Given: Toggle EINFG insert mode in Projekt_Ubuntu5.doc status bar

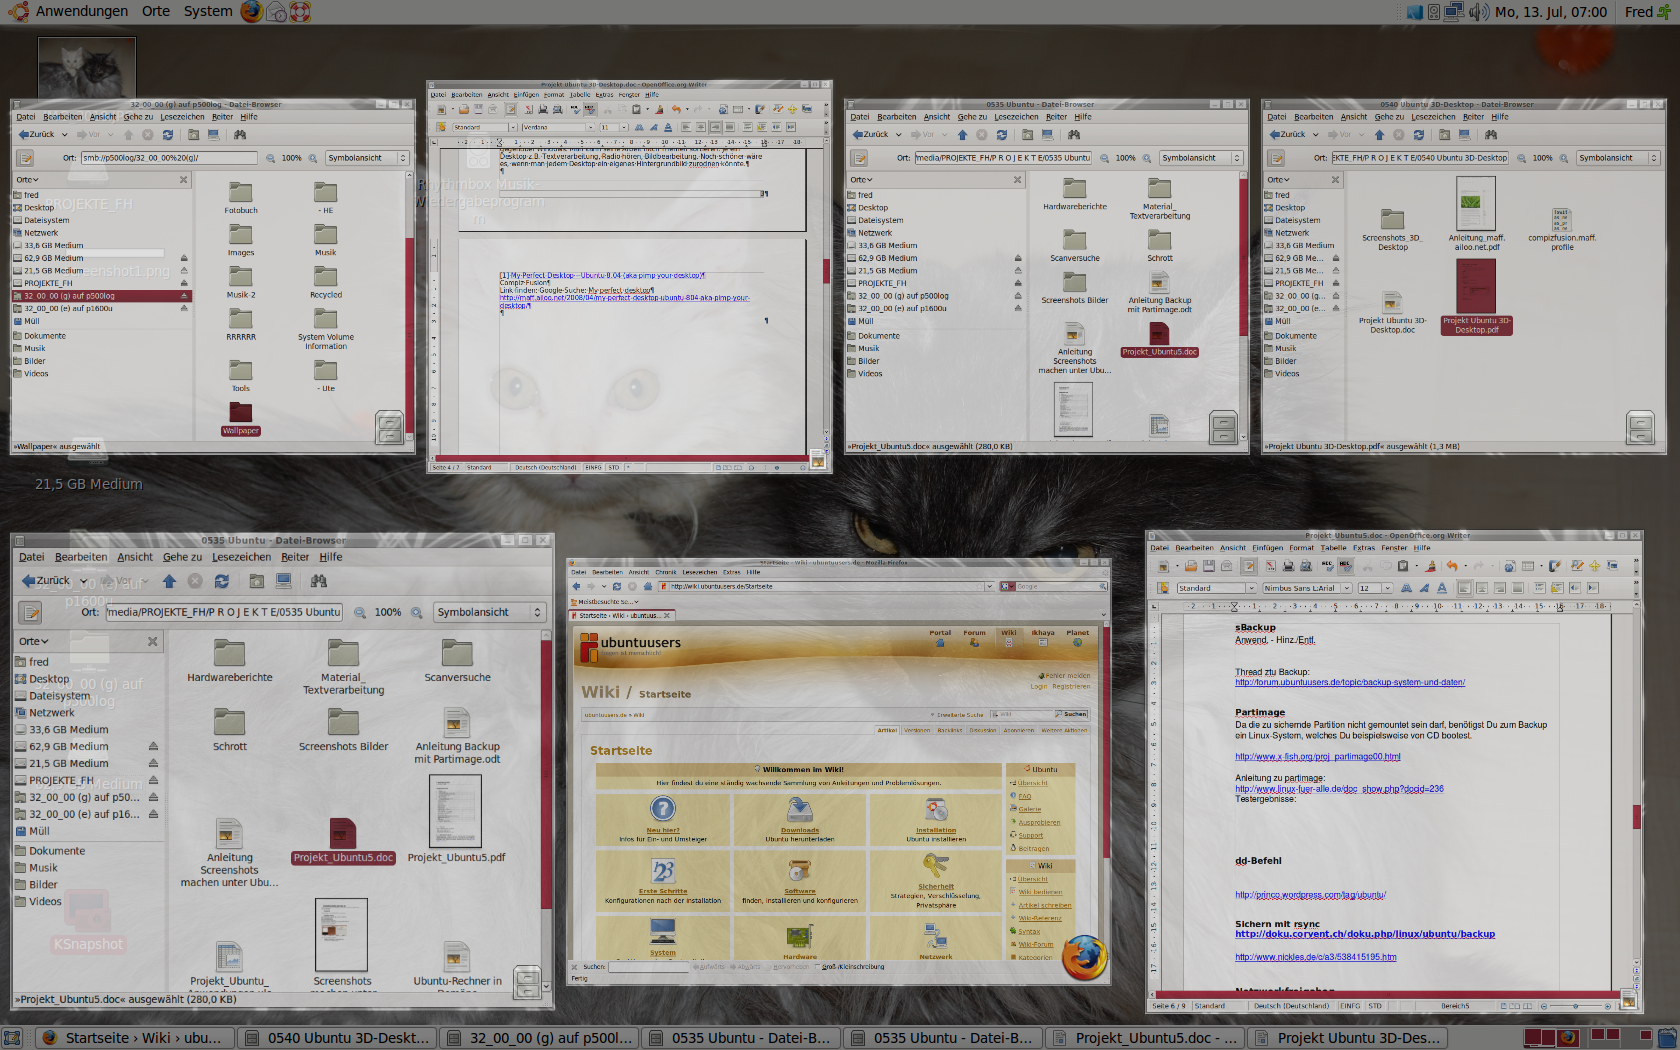Looking at the screenshot, I should [1350, 1006].
